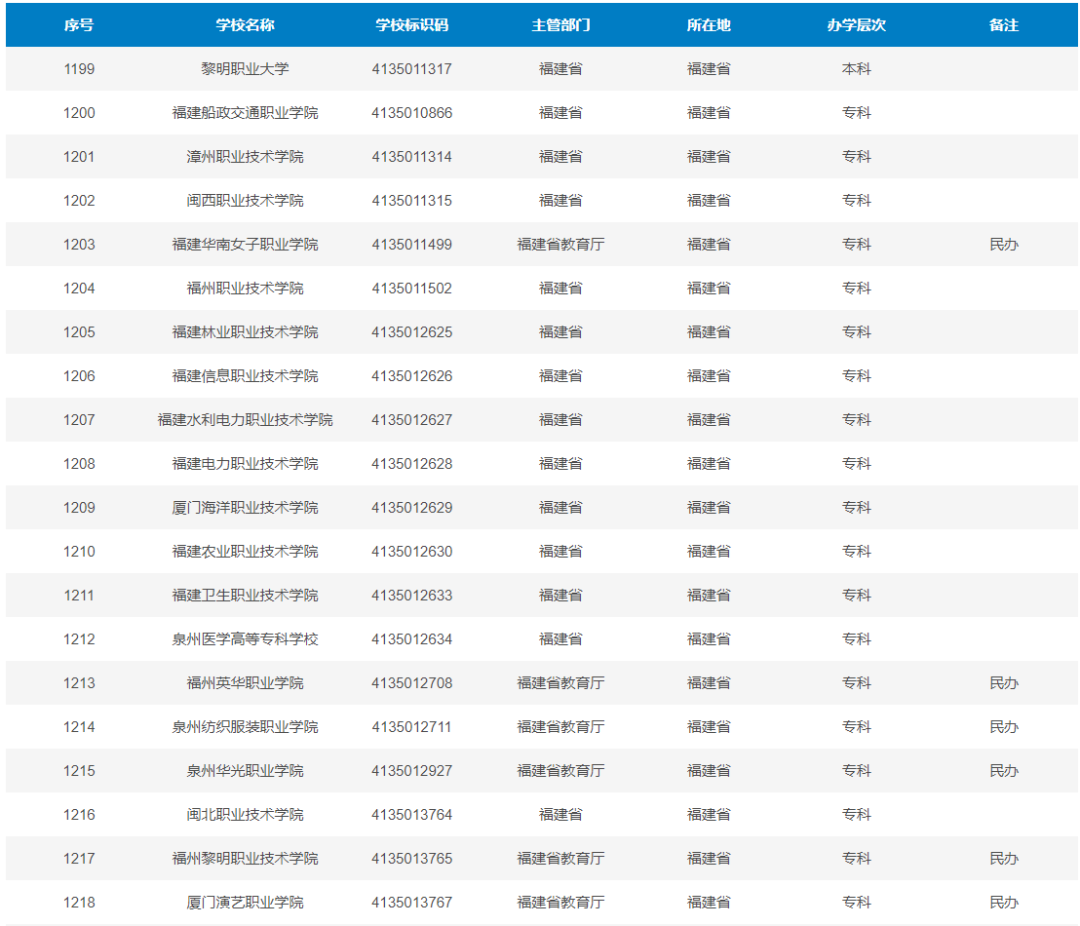Viewport: 1080px width, 926px height.
Task: Click the 学校标识码 column header
Action: click(x=411, y=25)
